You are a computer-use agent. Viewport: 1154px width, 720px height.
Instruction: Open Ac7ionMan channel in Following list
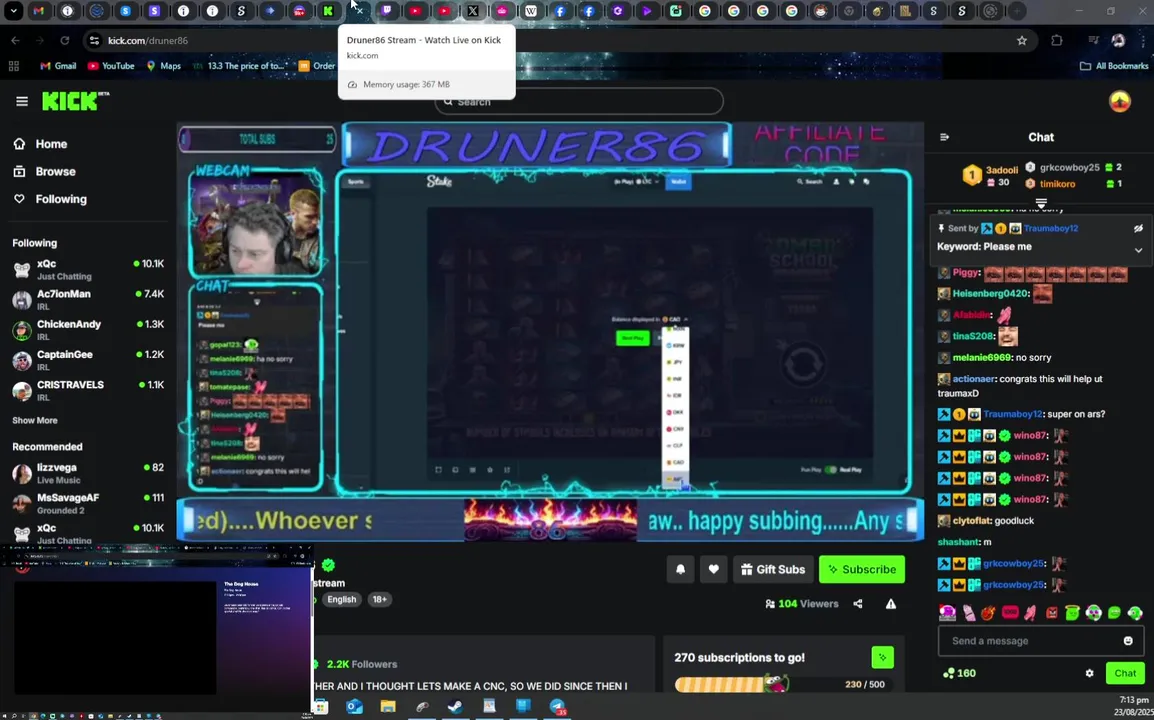[x=88, y=300]
